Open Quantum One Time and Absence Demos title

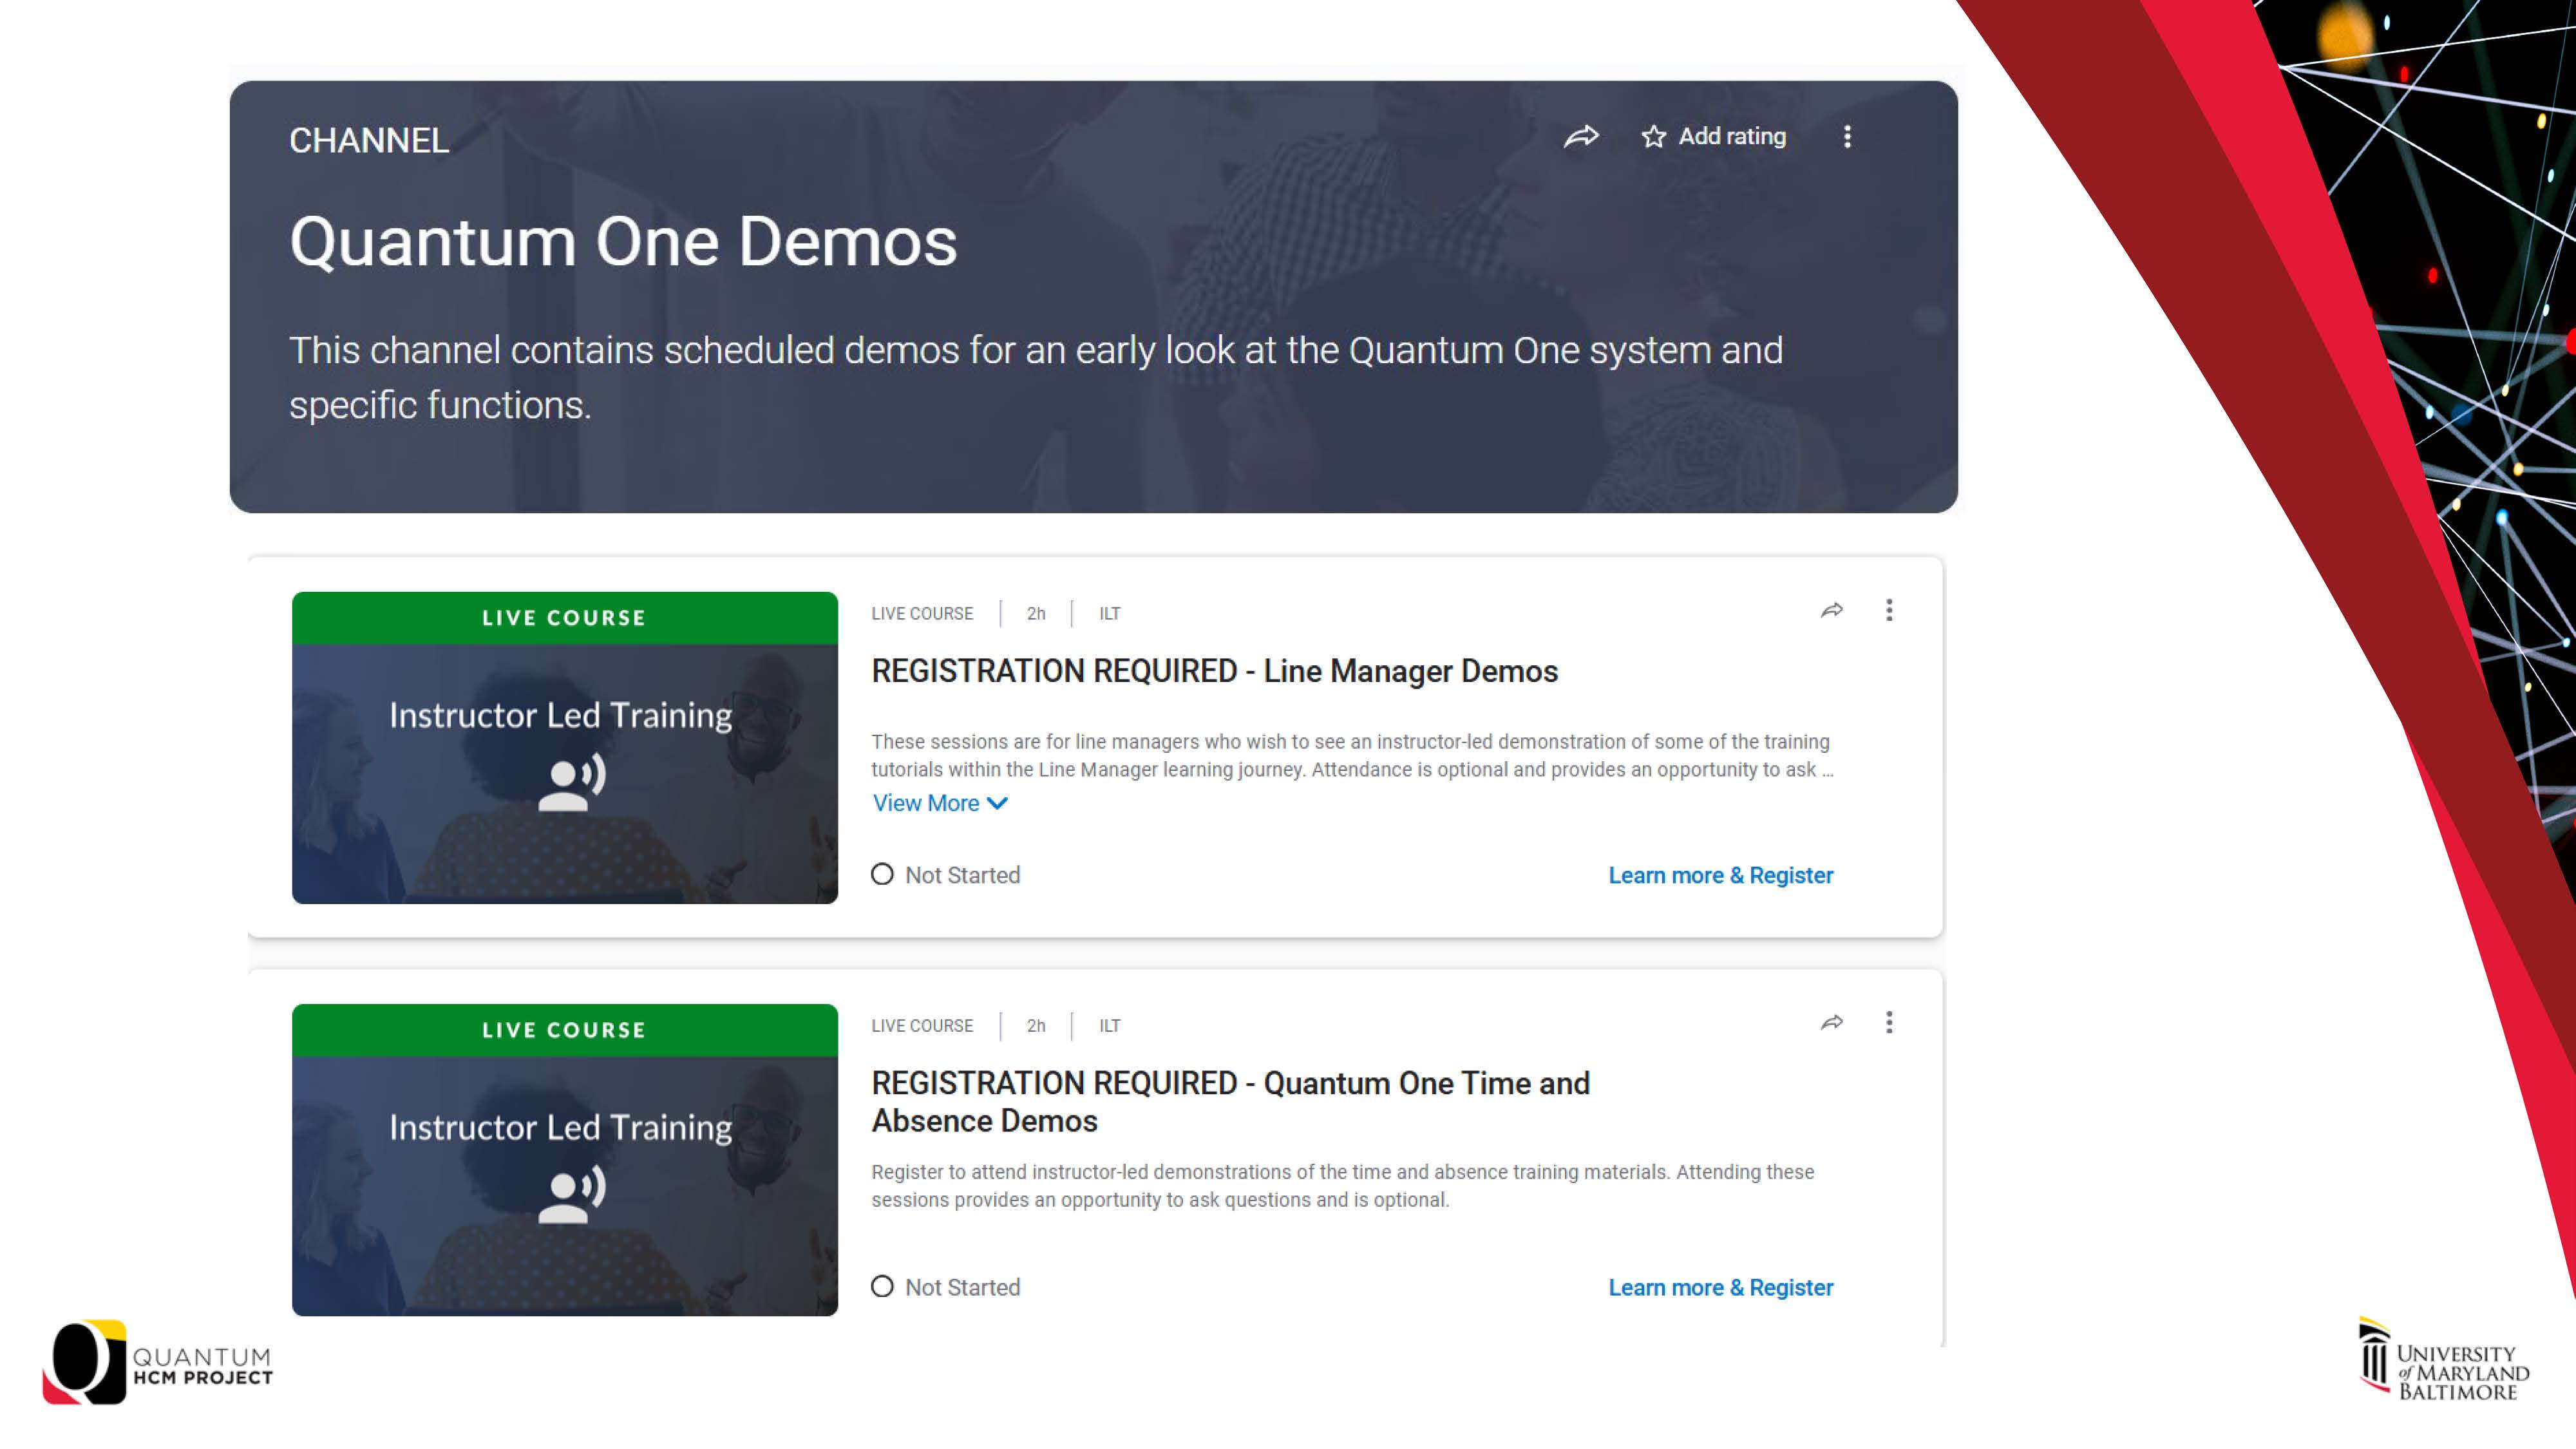pos(1230,1102)
